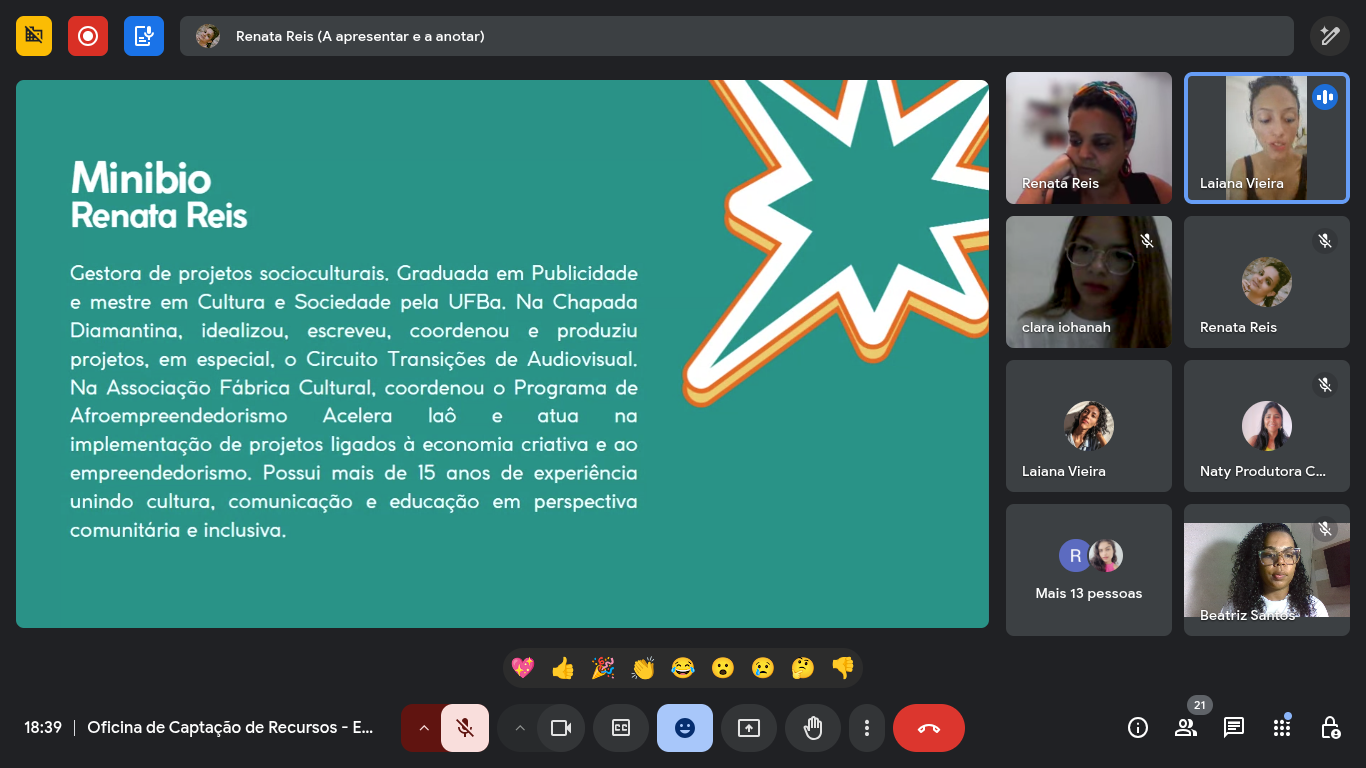The width and height of the screenshot is (1366, 768).
Task: Turn on closed captions
Action: click(621, 728)
